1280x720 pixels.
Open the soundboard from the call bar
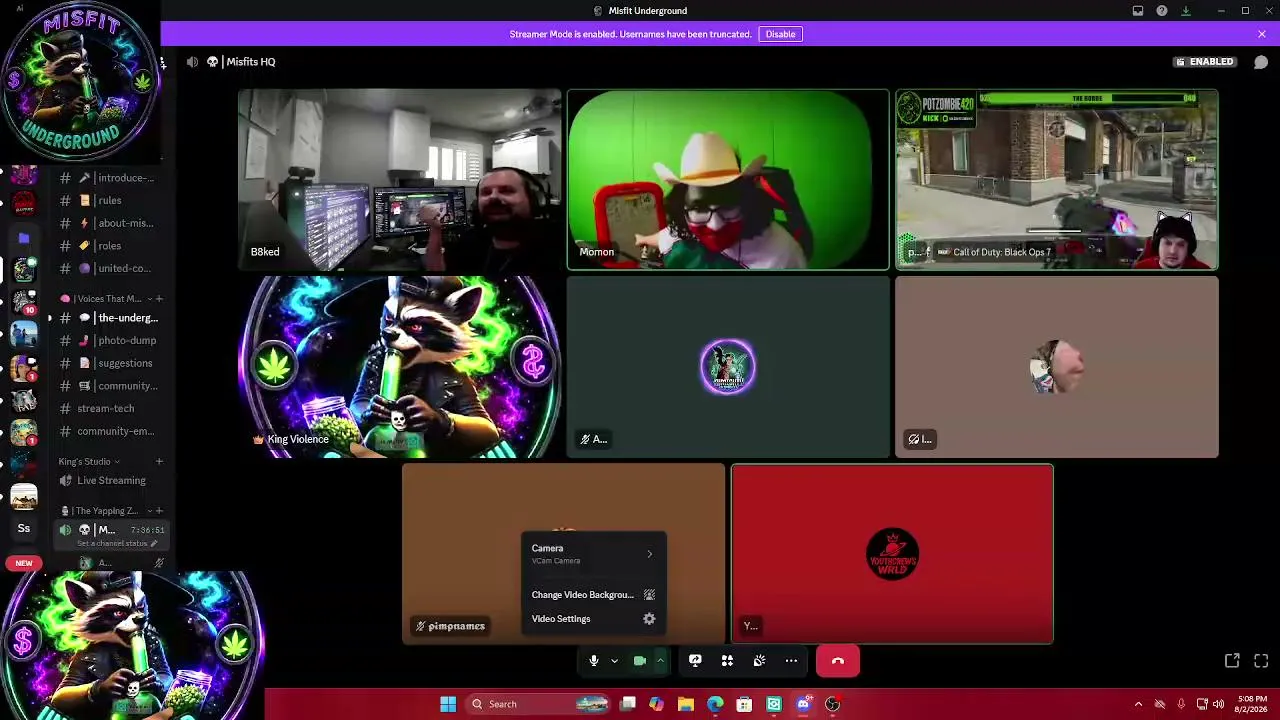pyautogui.click(x=759, y=661)
